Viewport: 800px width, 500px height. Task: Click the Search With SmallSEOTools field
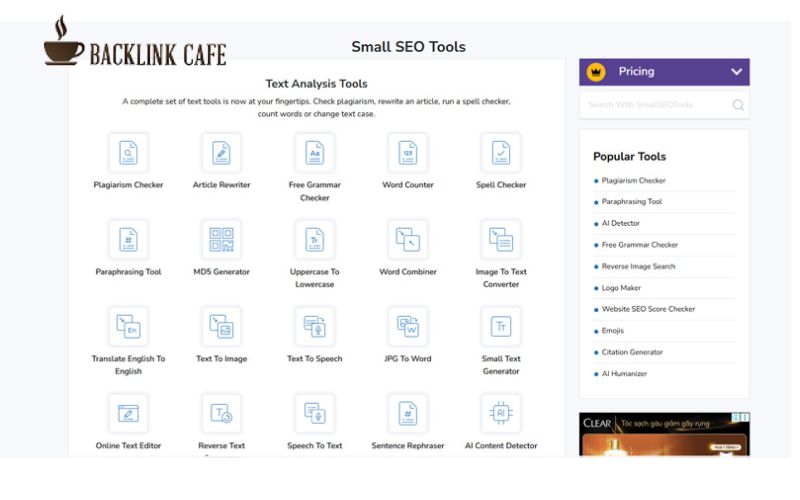(664, 105)
